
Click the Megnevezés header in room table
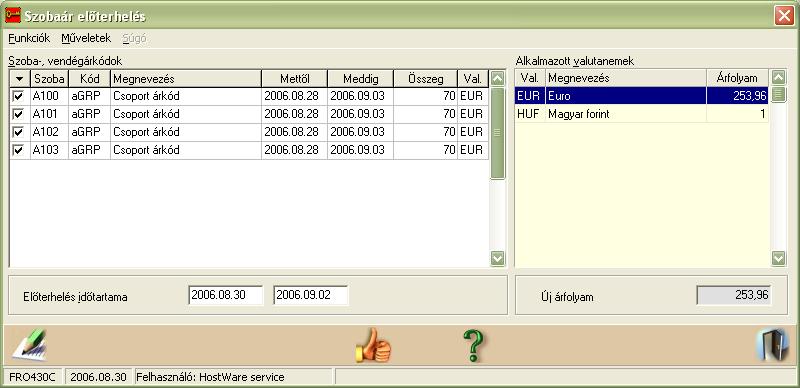(x=186, y=79)
